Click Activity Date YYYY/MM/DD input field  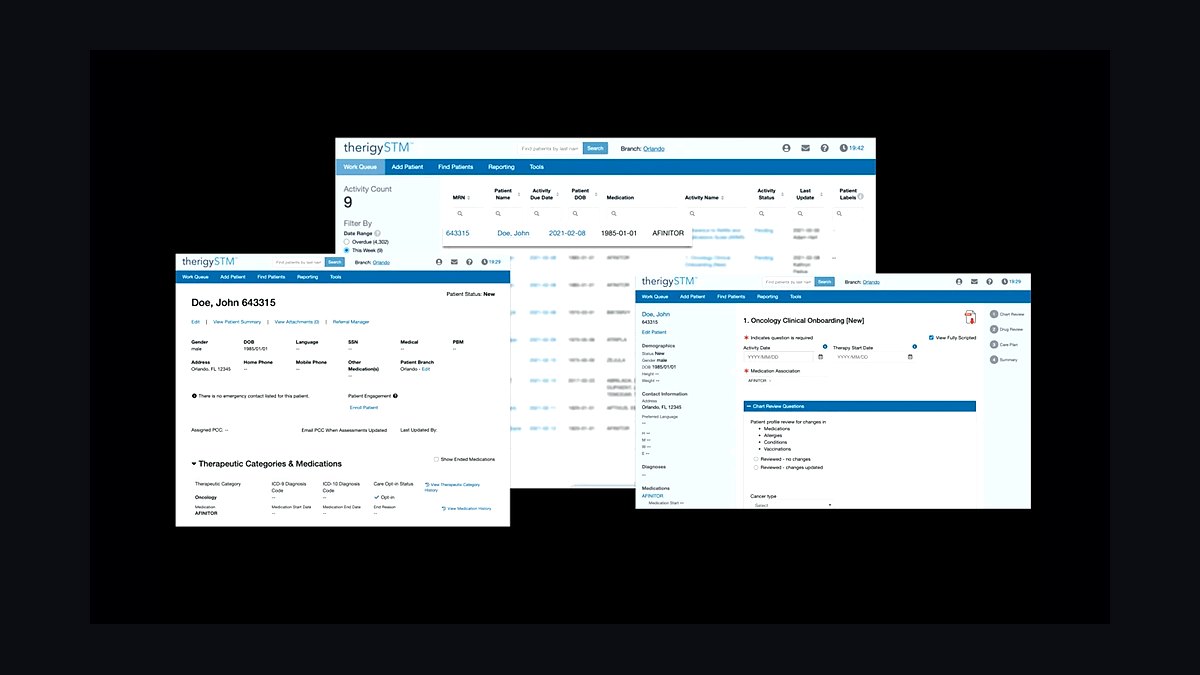[780, 357]
